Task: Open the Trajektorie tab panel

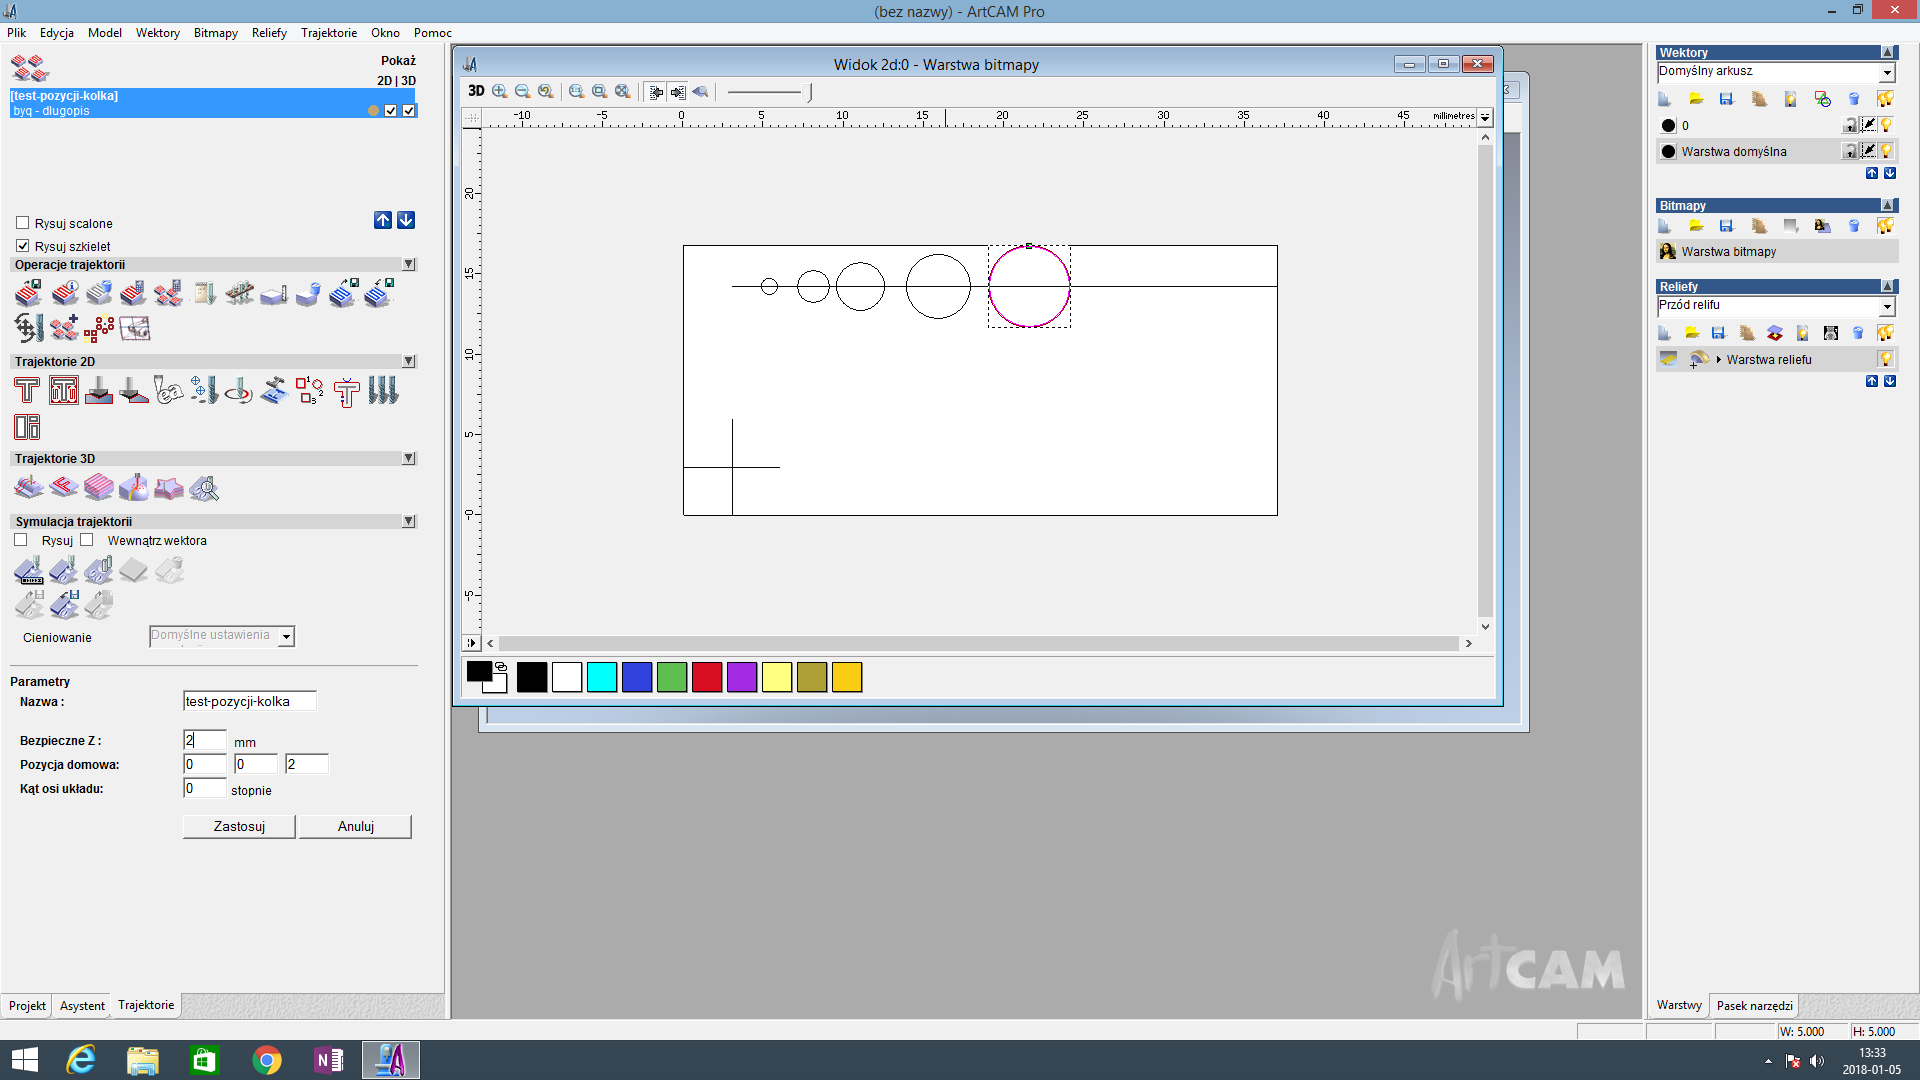Action: [x=145, y=1005]
